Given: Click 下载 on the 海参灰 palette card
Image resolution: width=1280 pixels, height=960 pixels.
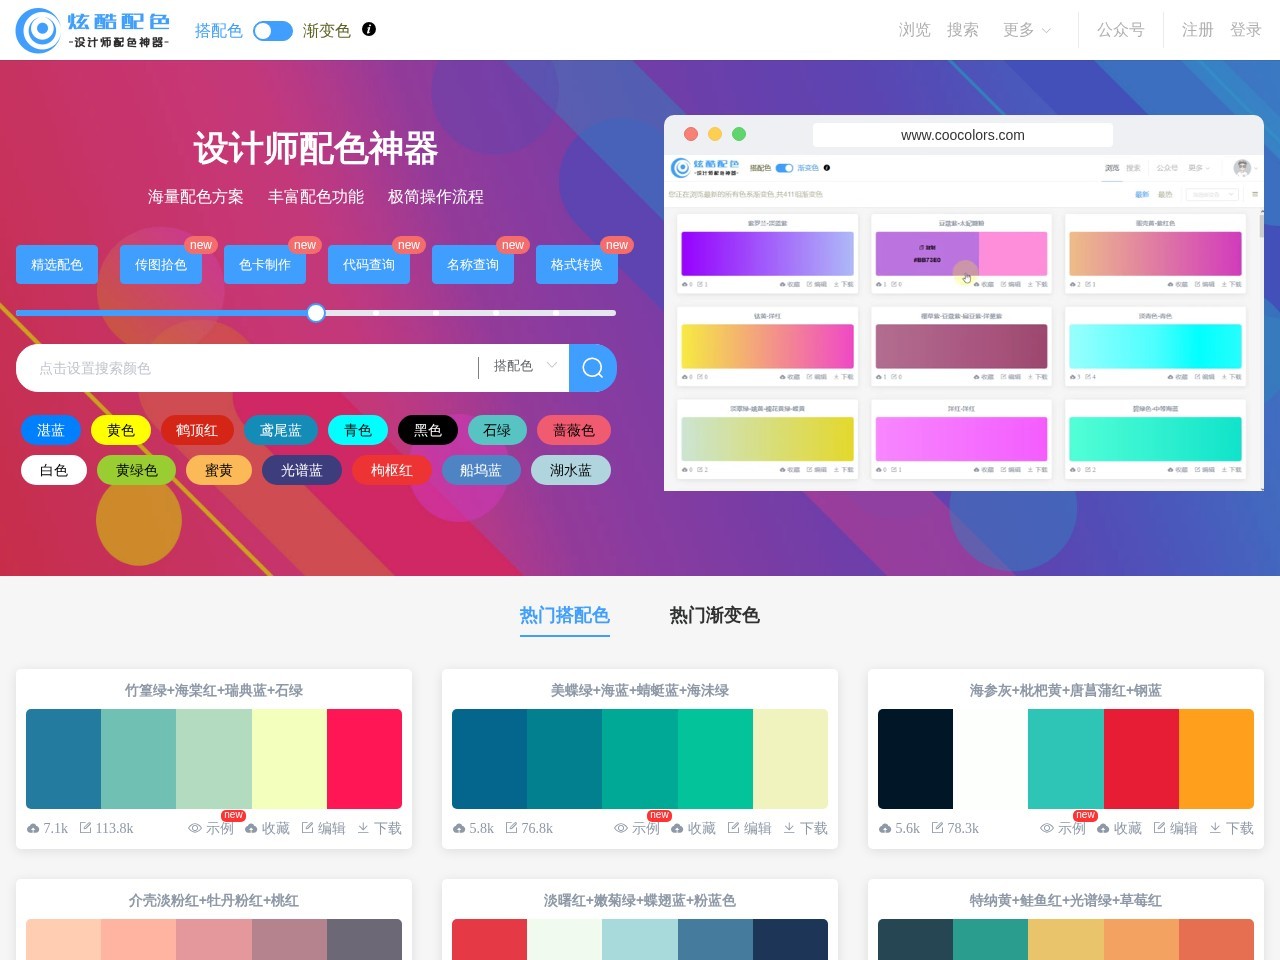Looking at the screenshot, I should pos(1231,828).
